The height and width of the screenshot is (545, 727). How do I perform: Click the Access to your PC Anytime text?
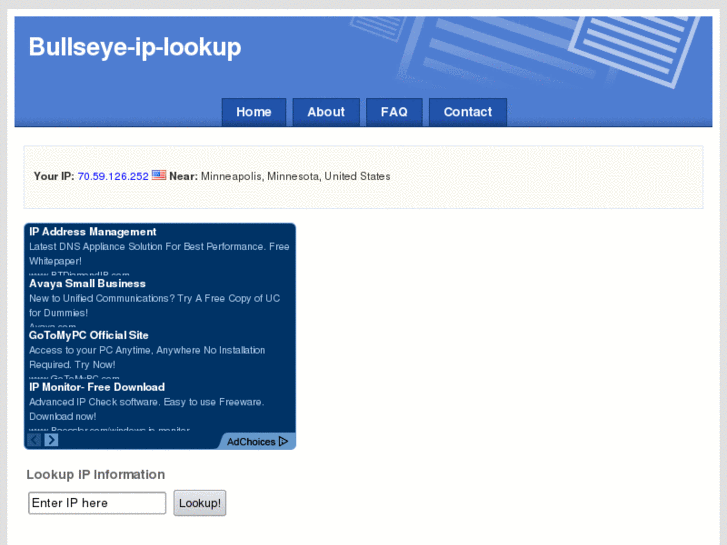click(x=147, y=357)
